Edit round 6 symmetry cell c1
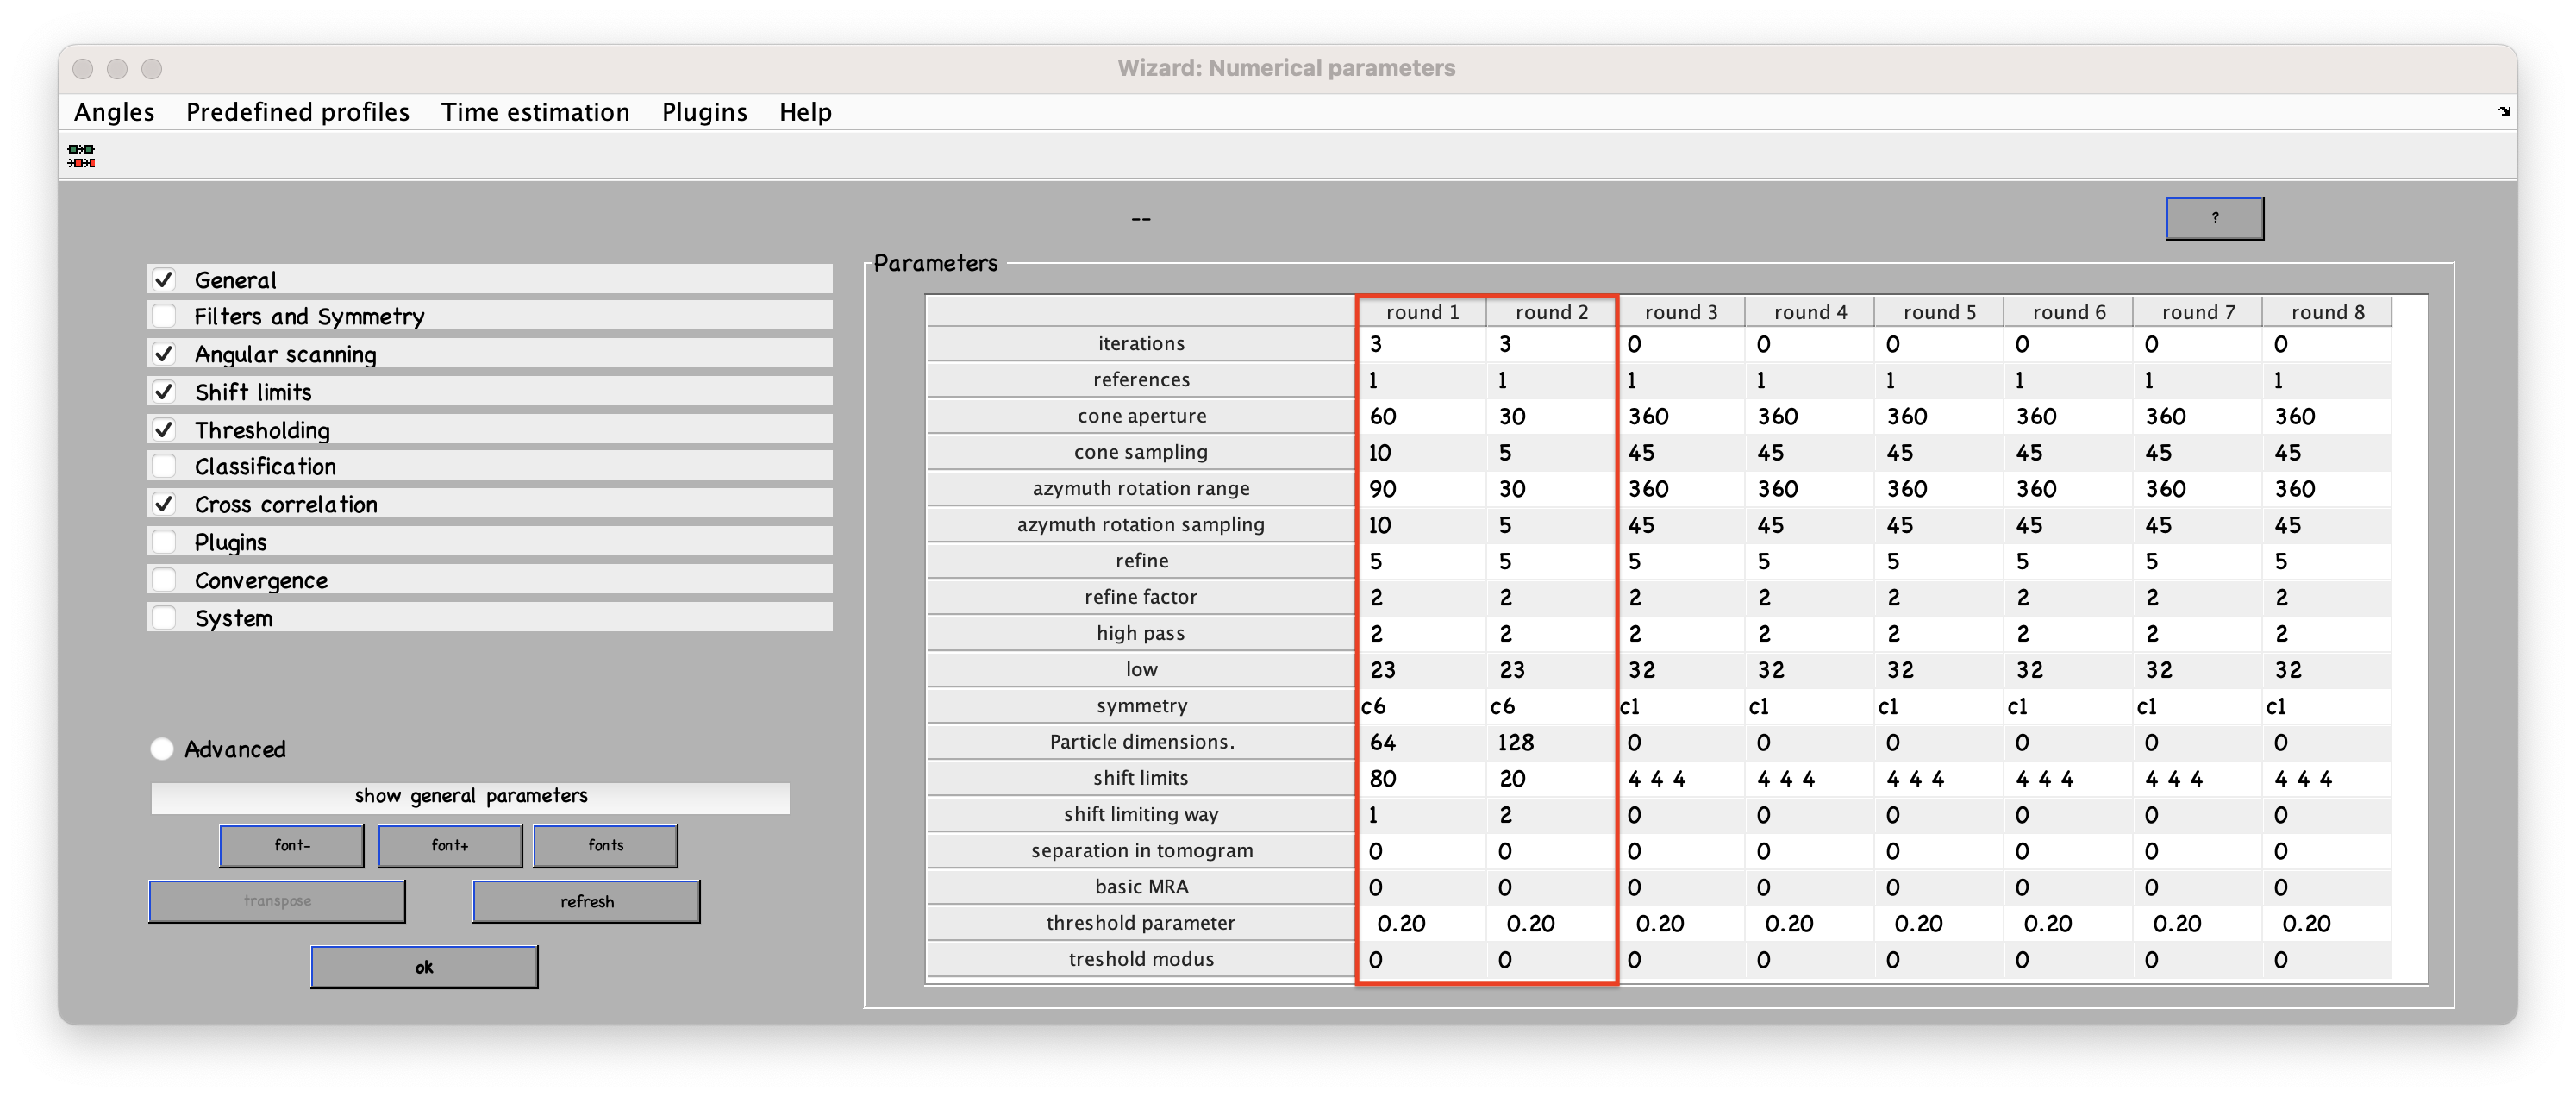The width and height of the screenshot is (2576, 1097). coord(2068,706)
